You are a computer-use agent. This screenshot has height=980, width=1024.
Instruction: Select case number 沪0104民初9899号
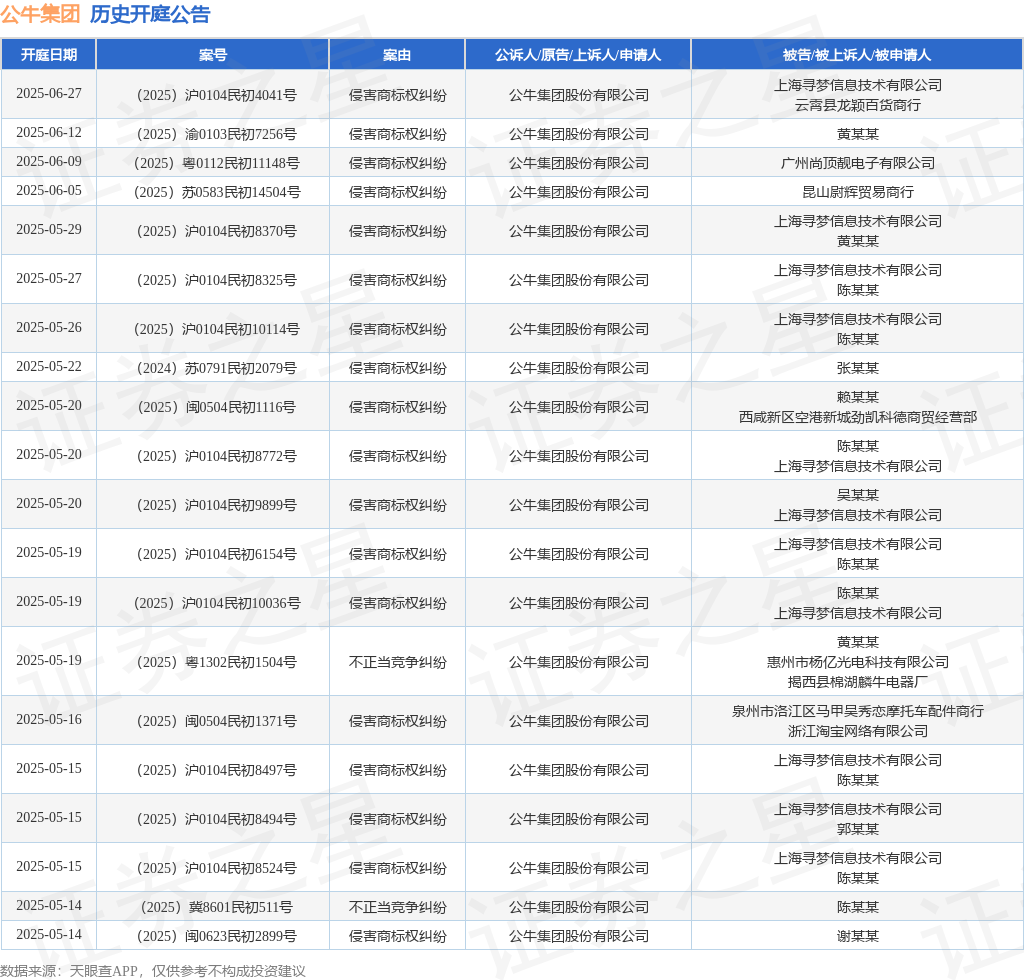[216, 506]
